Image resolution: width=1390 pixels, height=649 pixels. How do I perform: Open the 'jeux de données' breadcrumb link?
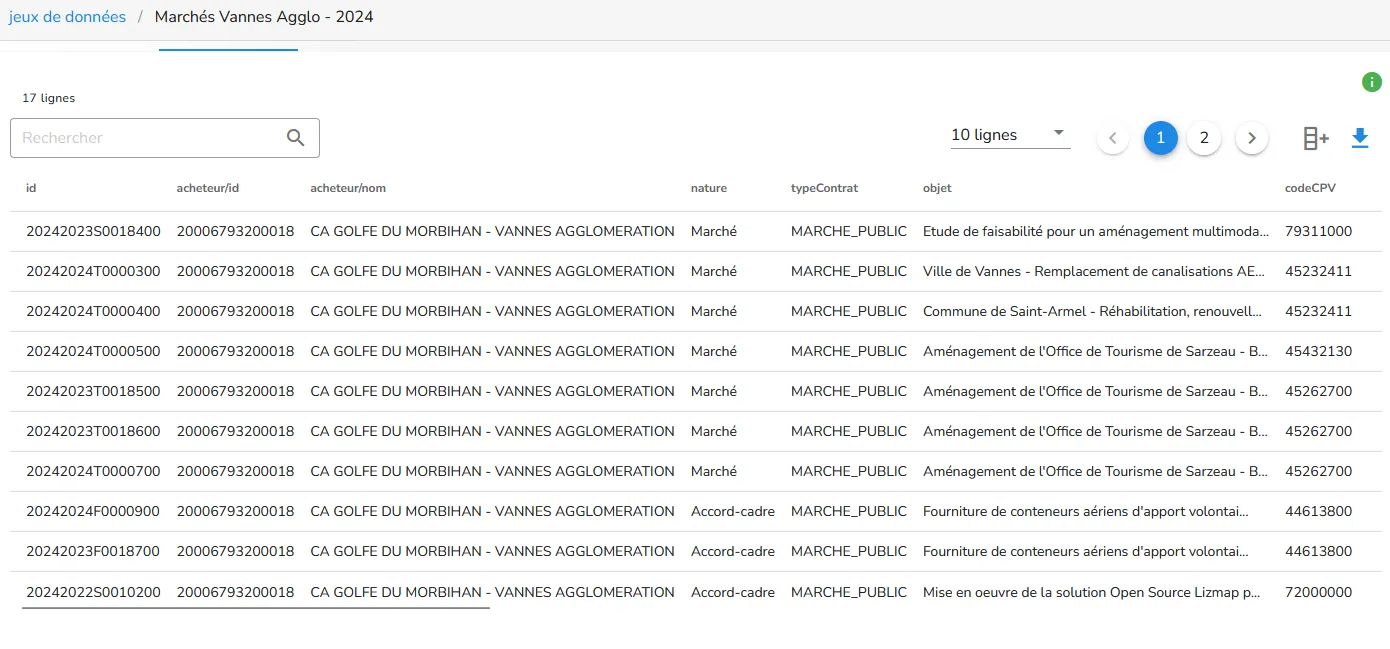coord(67,17)
